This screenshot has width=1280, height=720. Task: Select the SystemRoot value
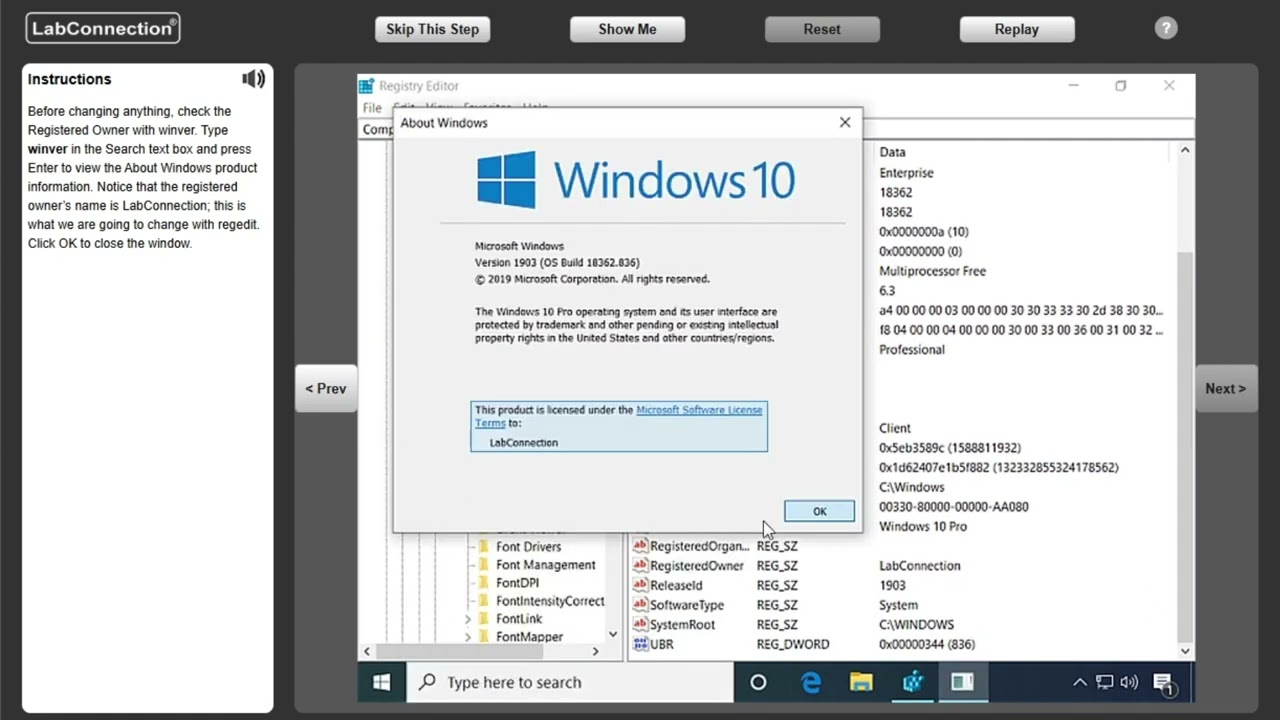(682, 624)
